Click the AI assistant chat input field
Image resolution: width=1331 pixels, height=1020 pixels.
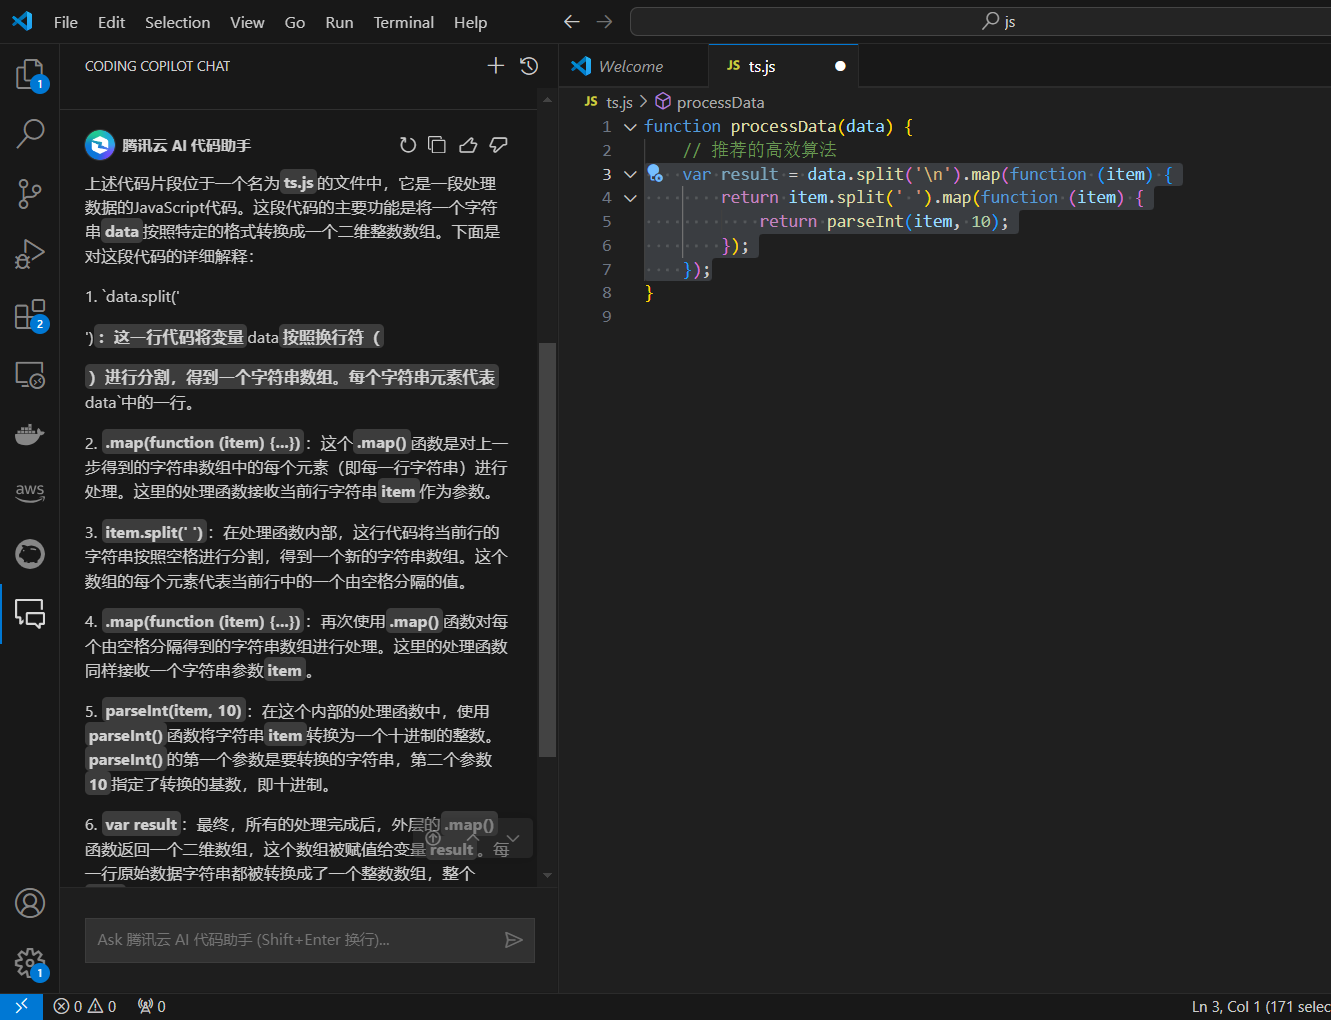pos(290,940)
